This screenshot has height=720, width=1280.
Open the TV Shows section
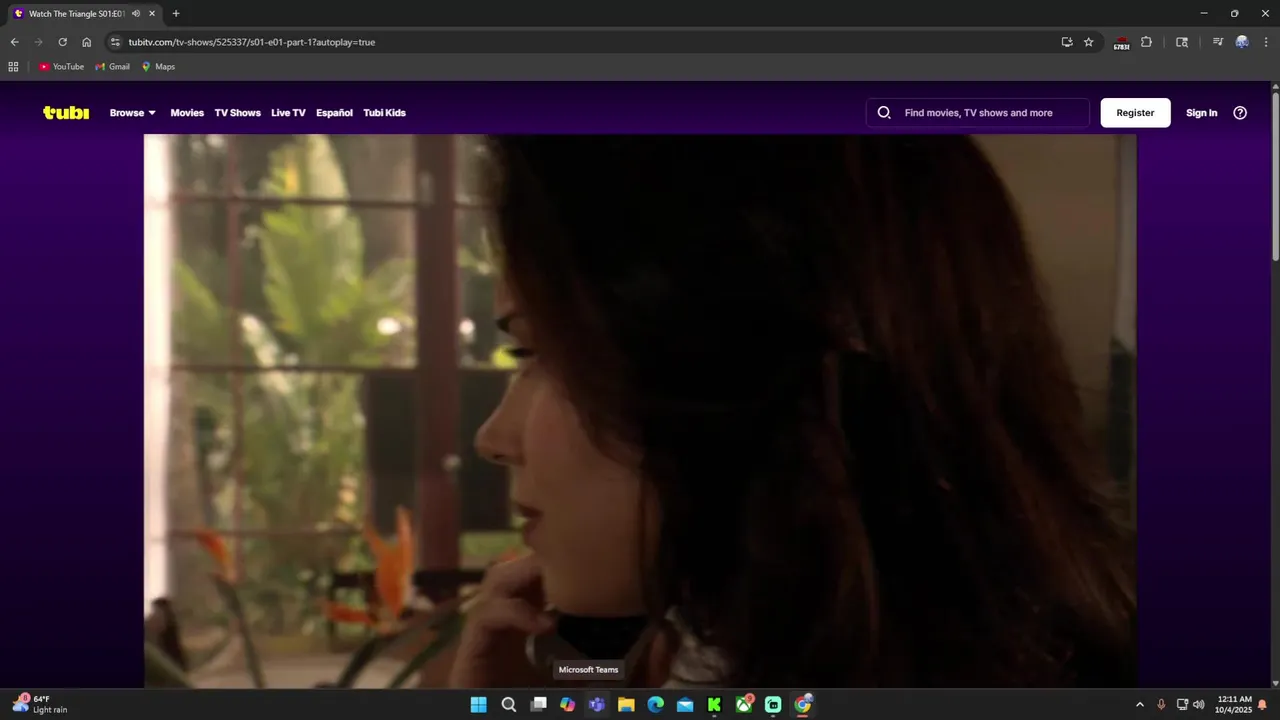237,113
